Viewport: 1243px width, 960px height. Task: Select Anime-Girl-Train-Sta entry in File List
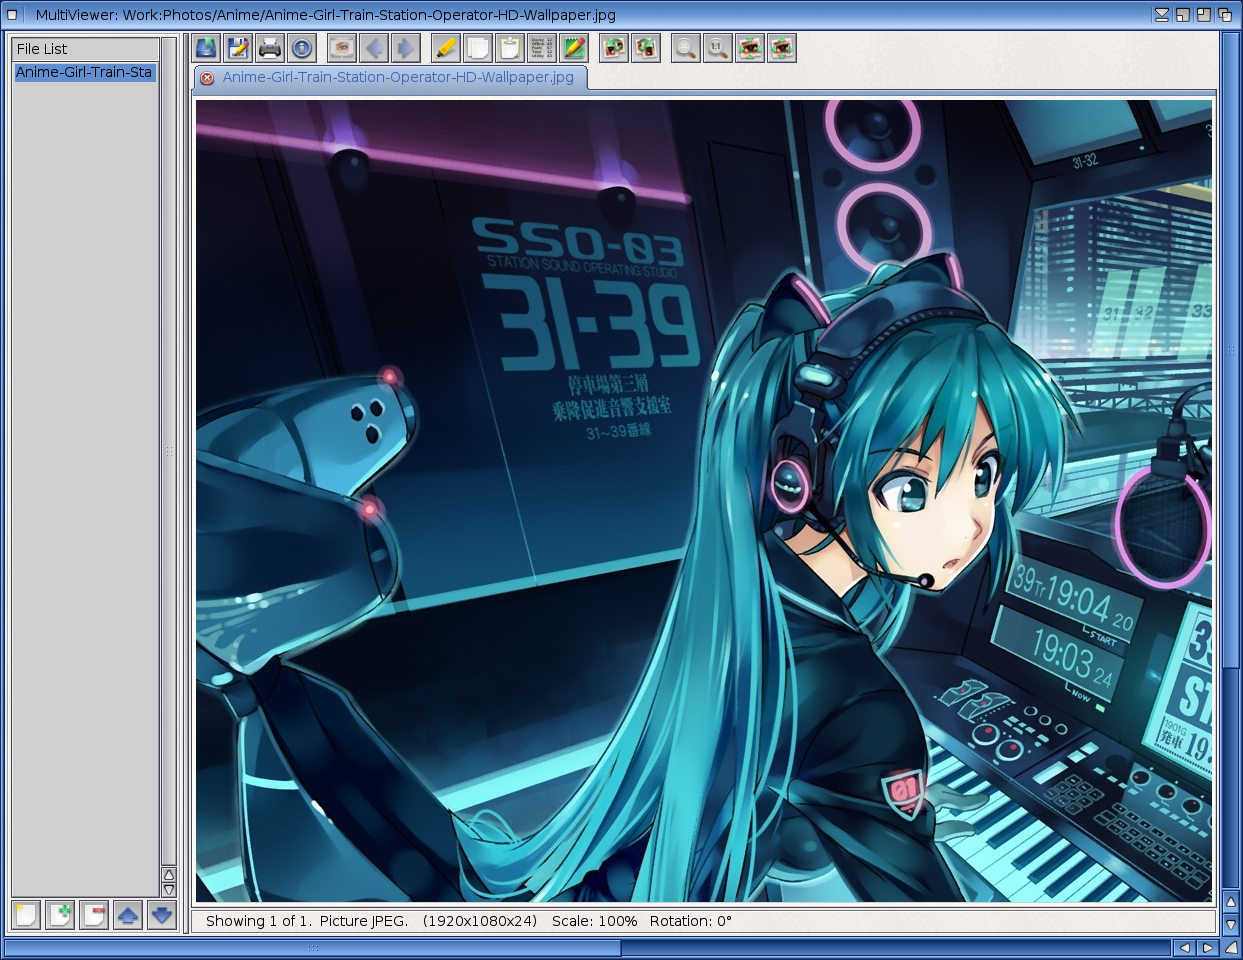[x=85, y=72]
